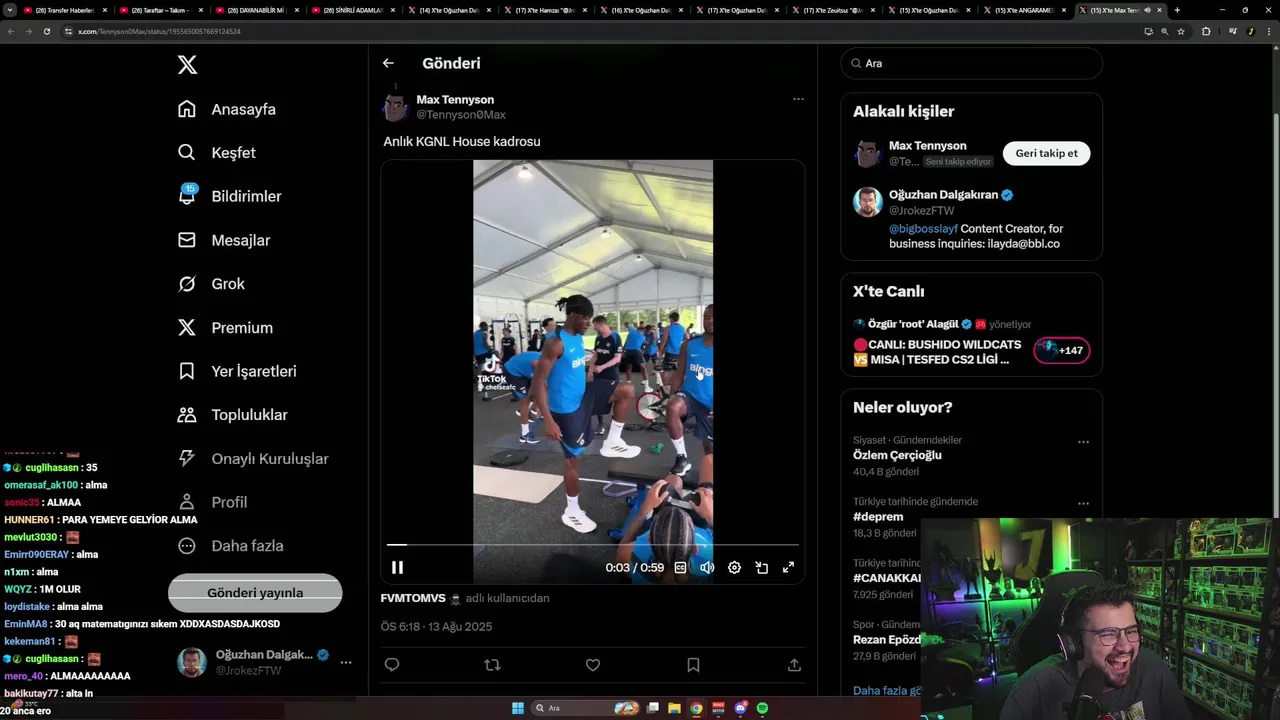Viewport: 1280px width, 720px height.
Task: Open @bigbosslayf mention link
Action: click(x=923, y=229)
